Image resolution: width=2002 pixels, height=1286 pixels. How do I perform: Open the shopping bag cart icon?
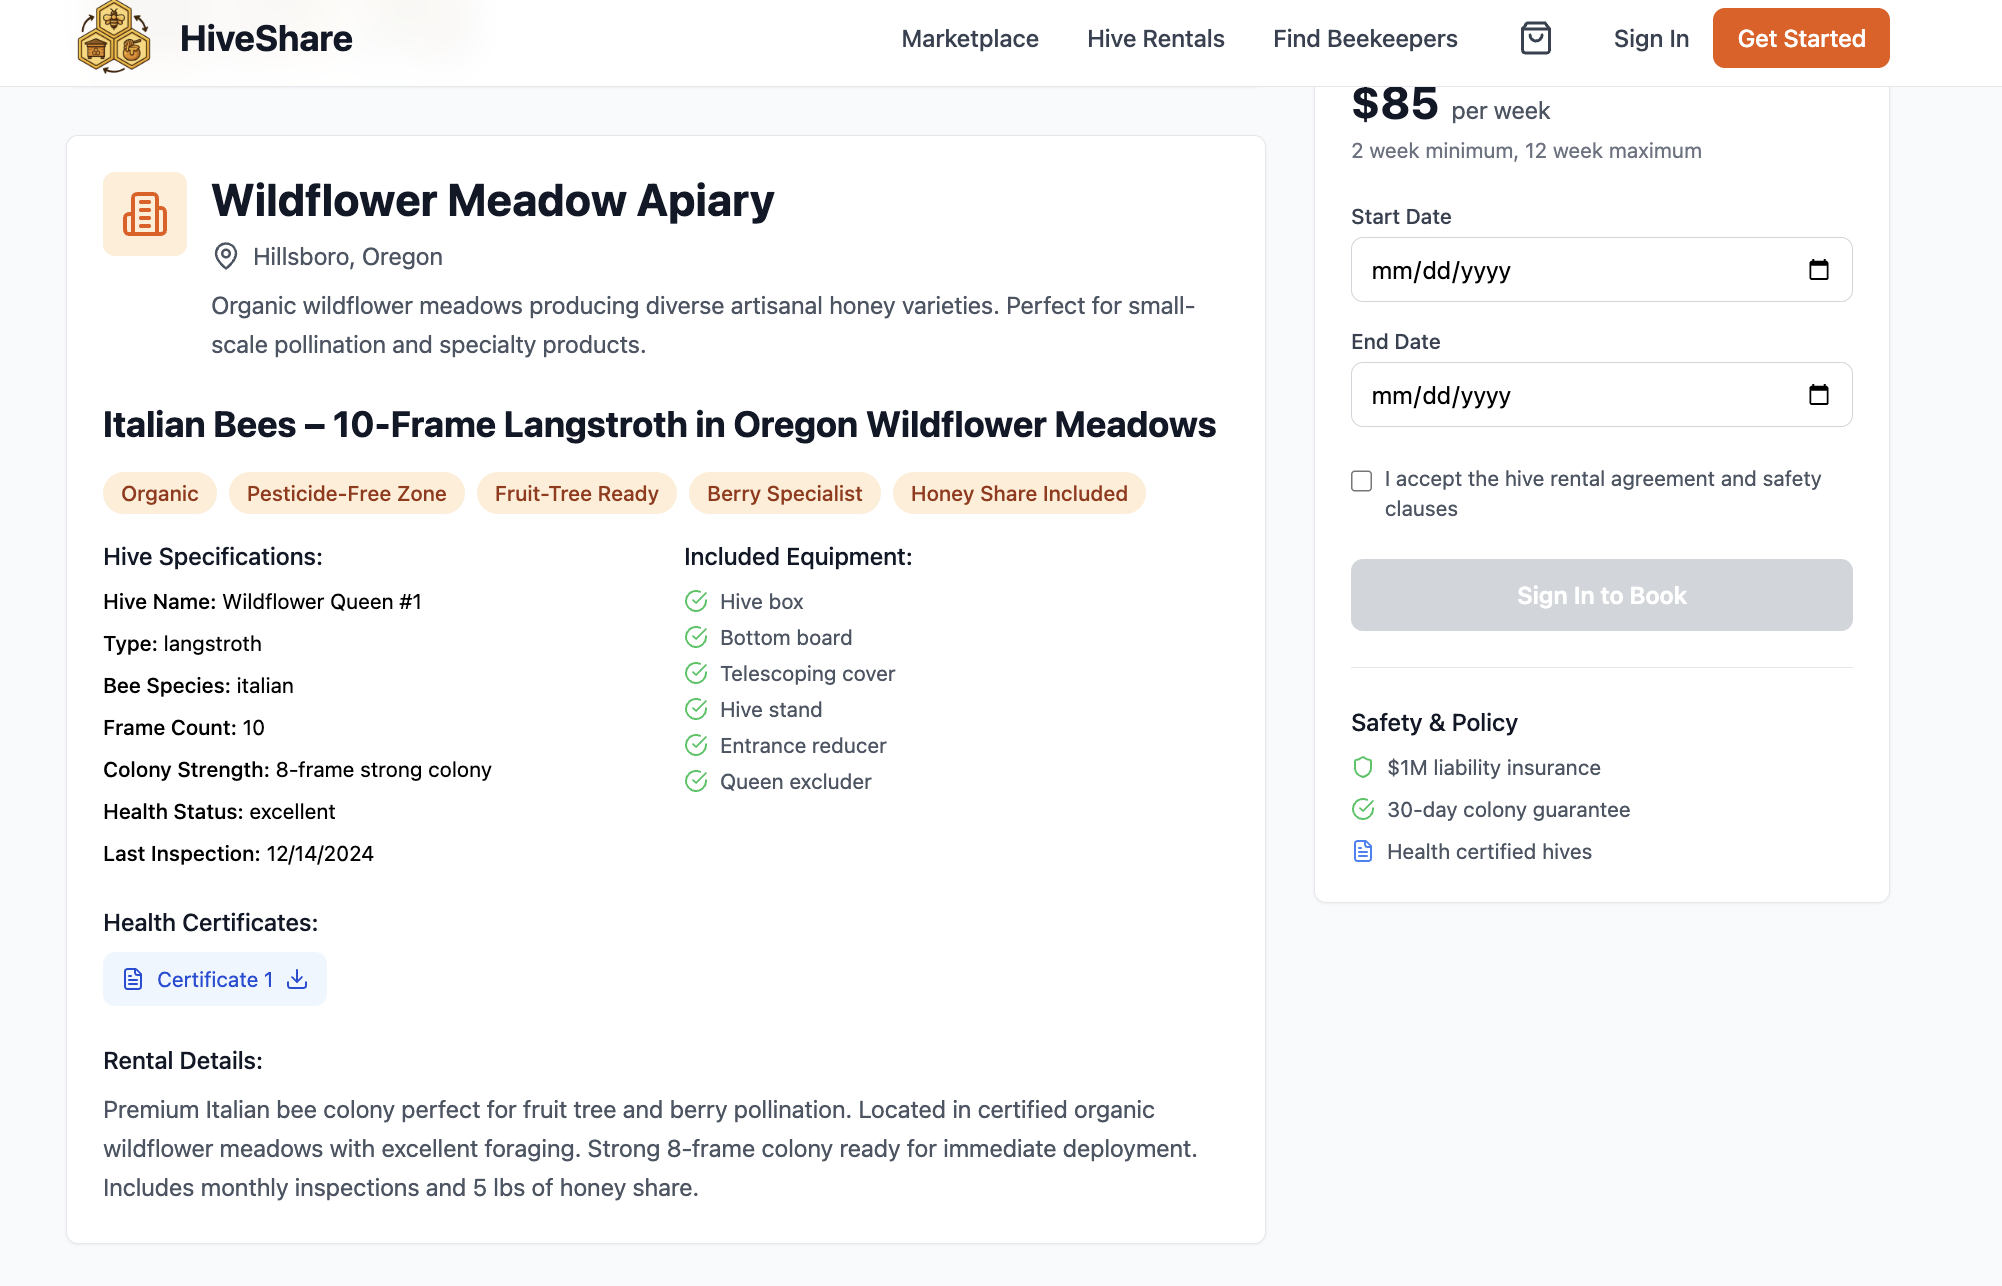pyautogui.click(x=1535, y=38)
